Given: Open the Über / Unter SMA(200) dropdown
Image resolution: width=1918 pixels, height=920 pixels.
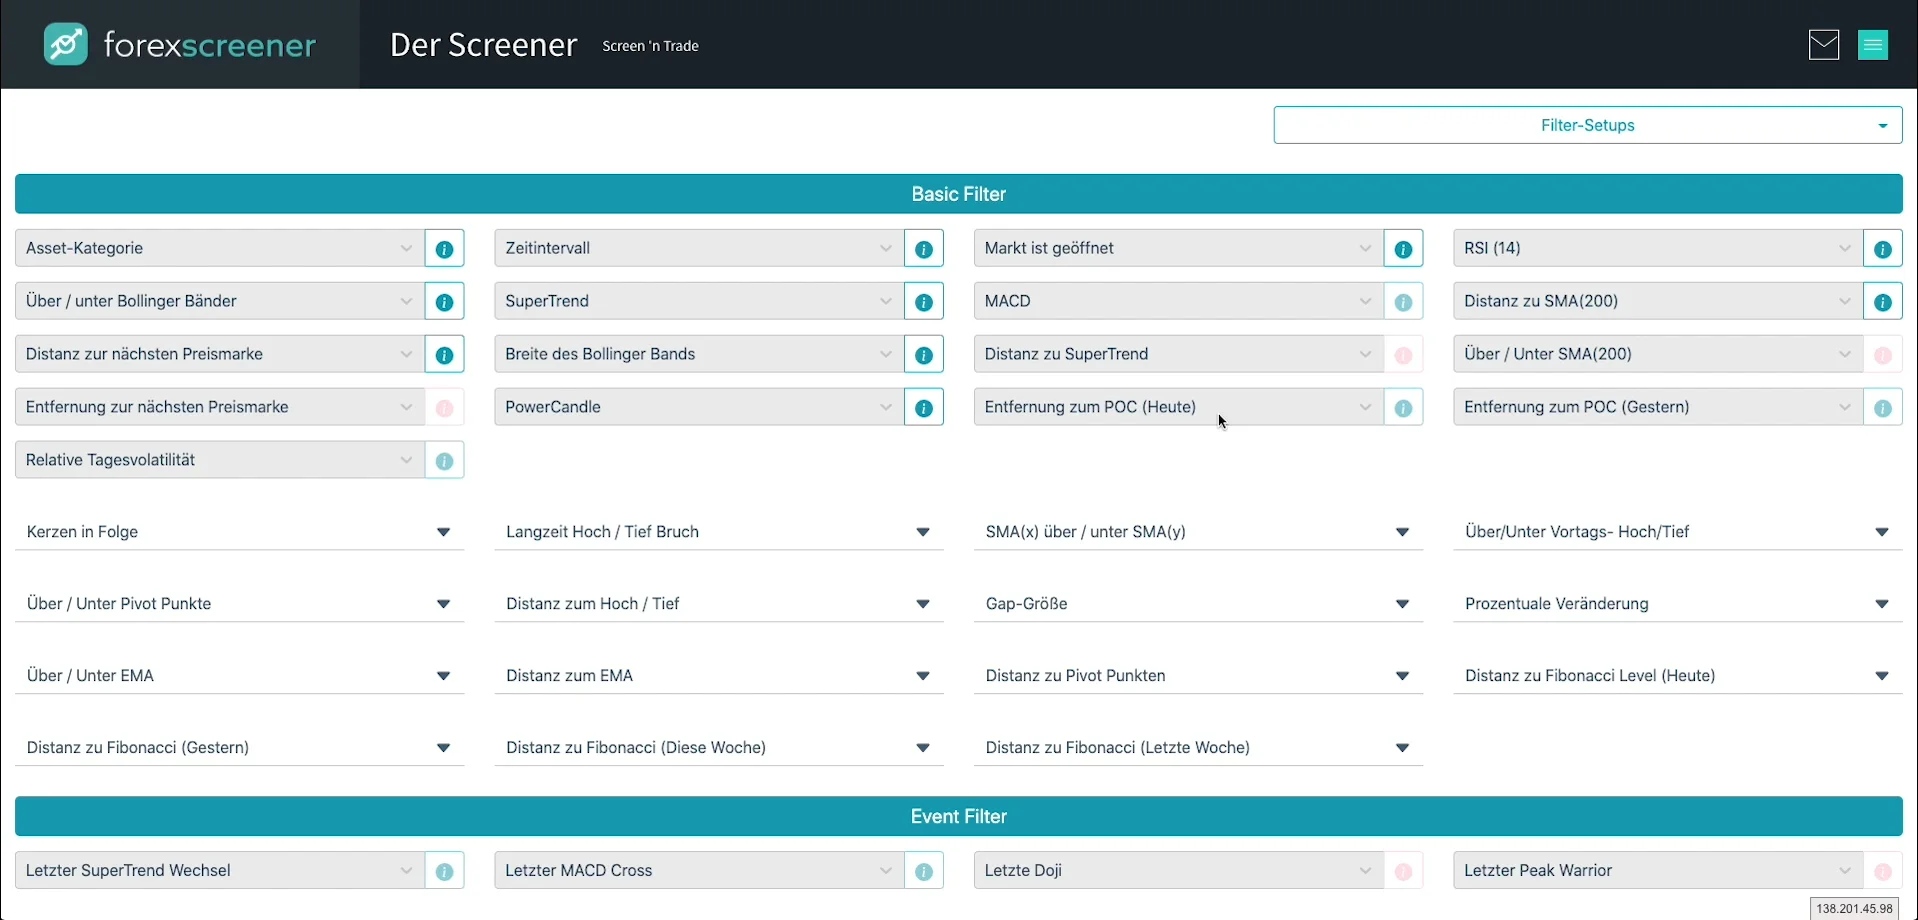Looking at the screenshot, I should 1658,354.
